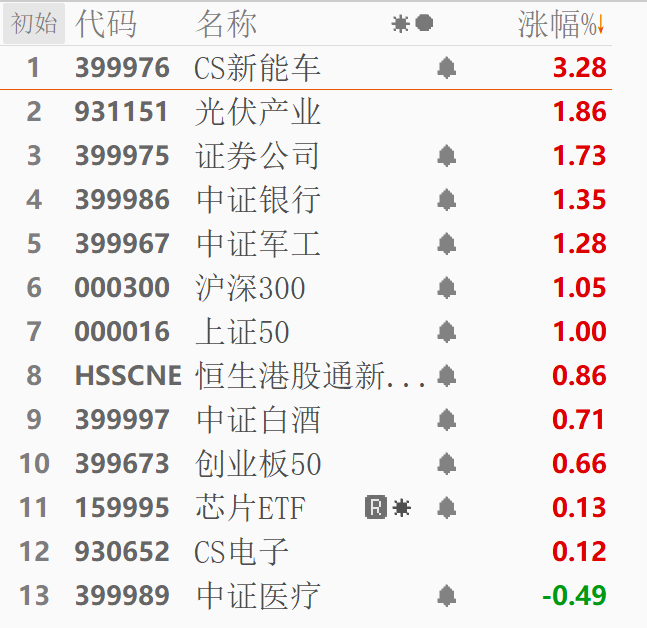Select the 证券公司 name cell

click(257, 156)
